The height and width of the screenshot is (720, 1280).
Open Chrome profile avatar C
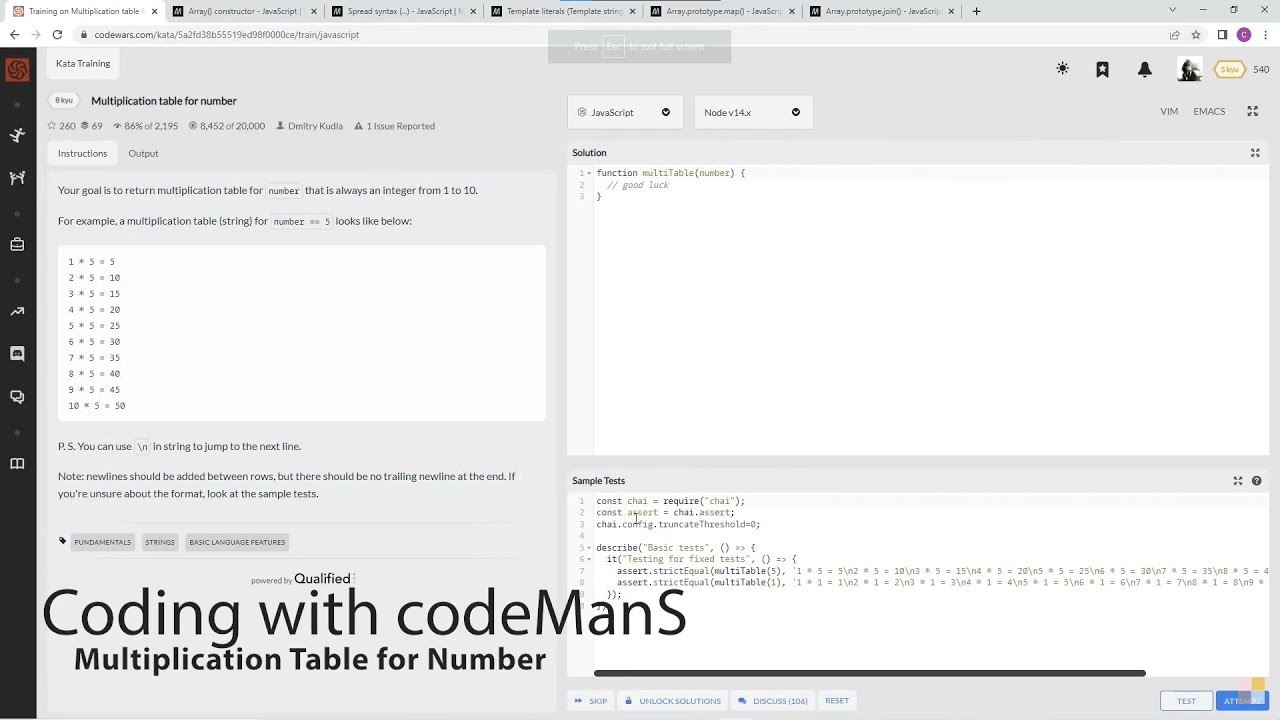tap(1244, 34)
